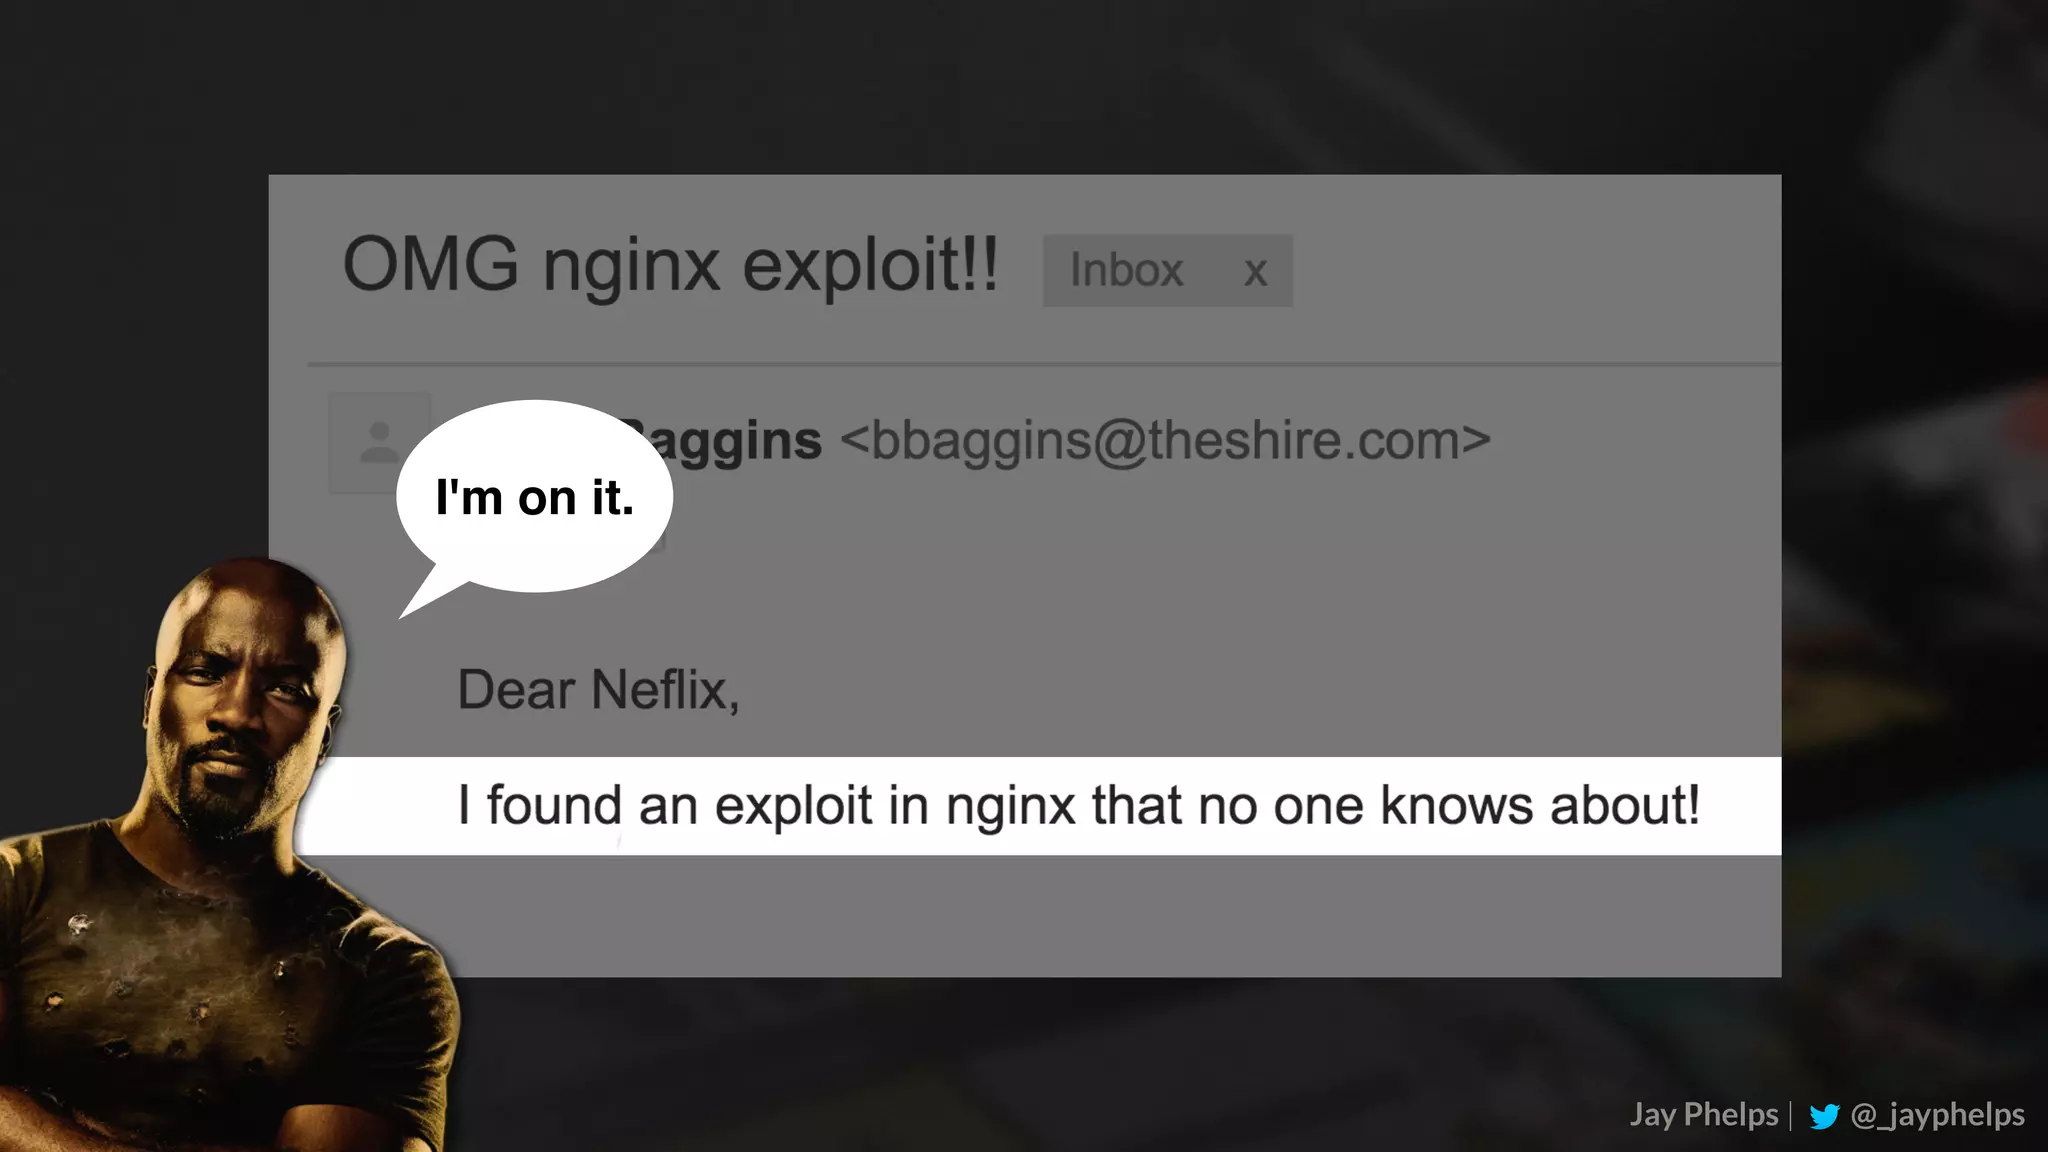The width and height of the screenshot is (2048, 1152).
Task: Click the blank gray area under the highlighted sentence
Action: coord(1100,915)
